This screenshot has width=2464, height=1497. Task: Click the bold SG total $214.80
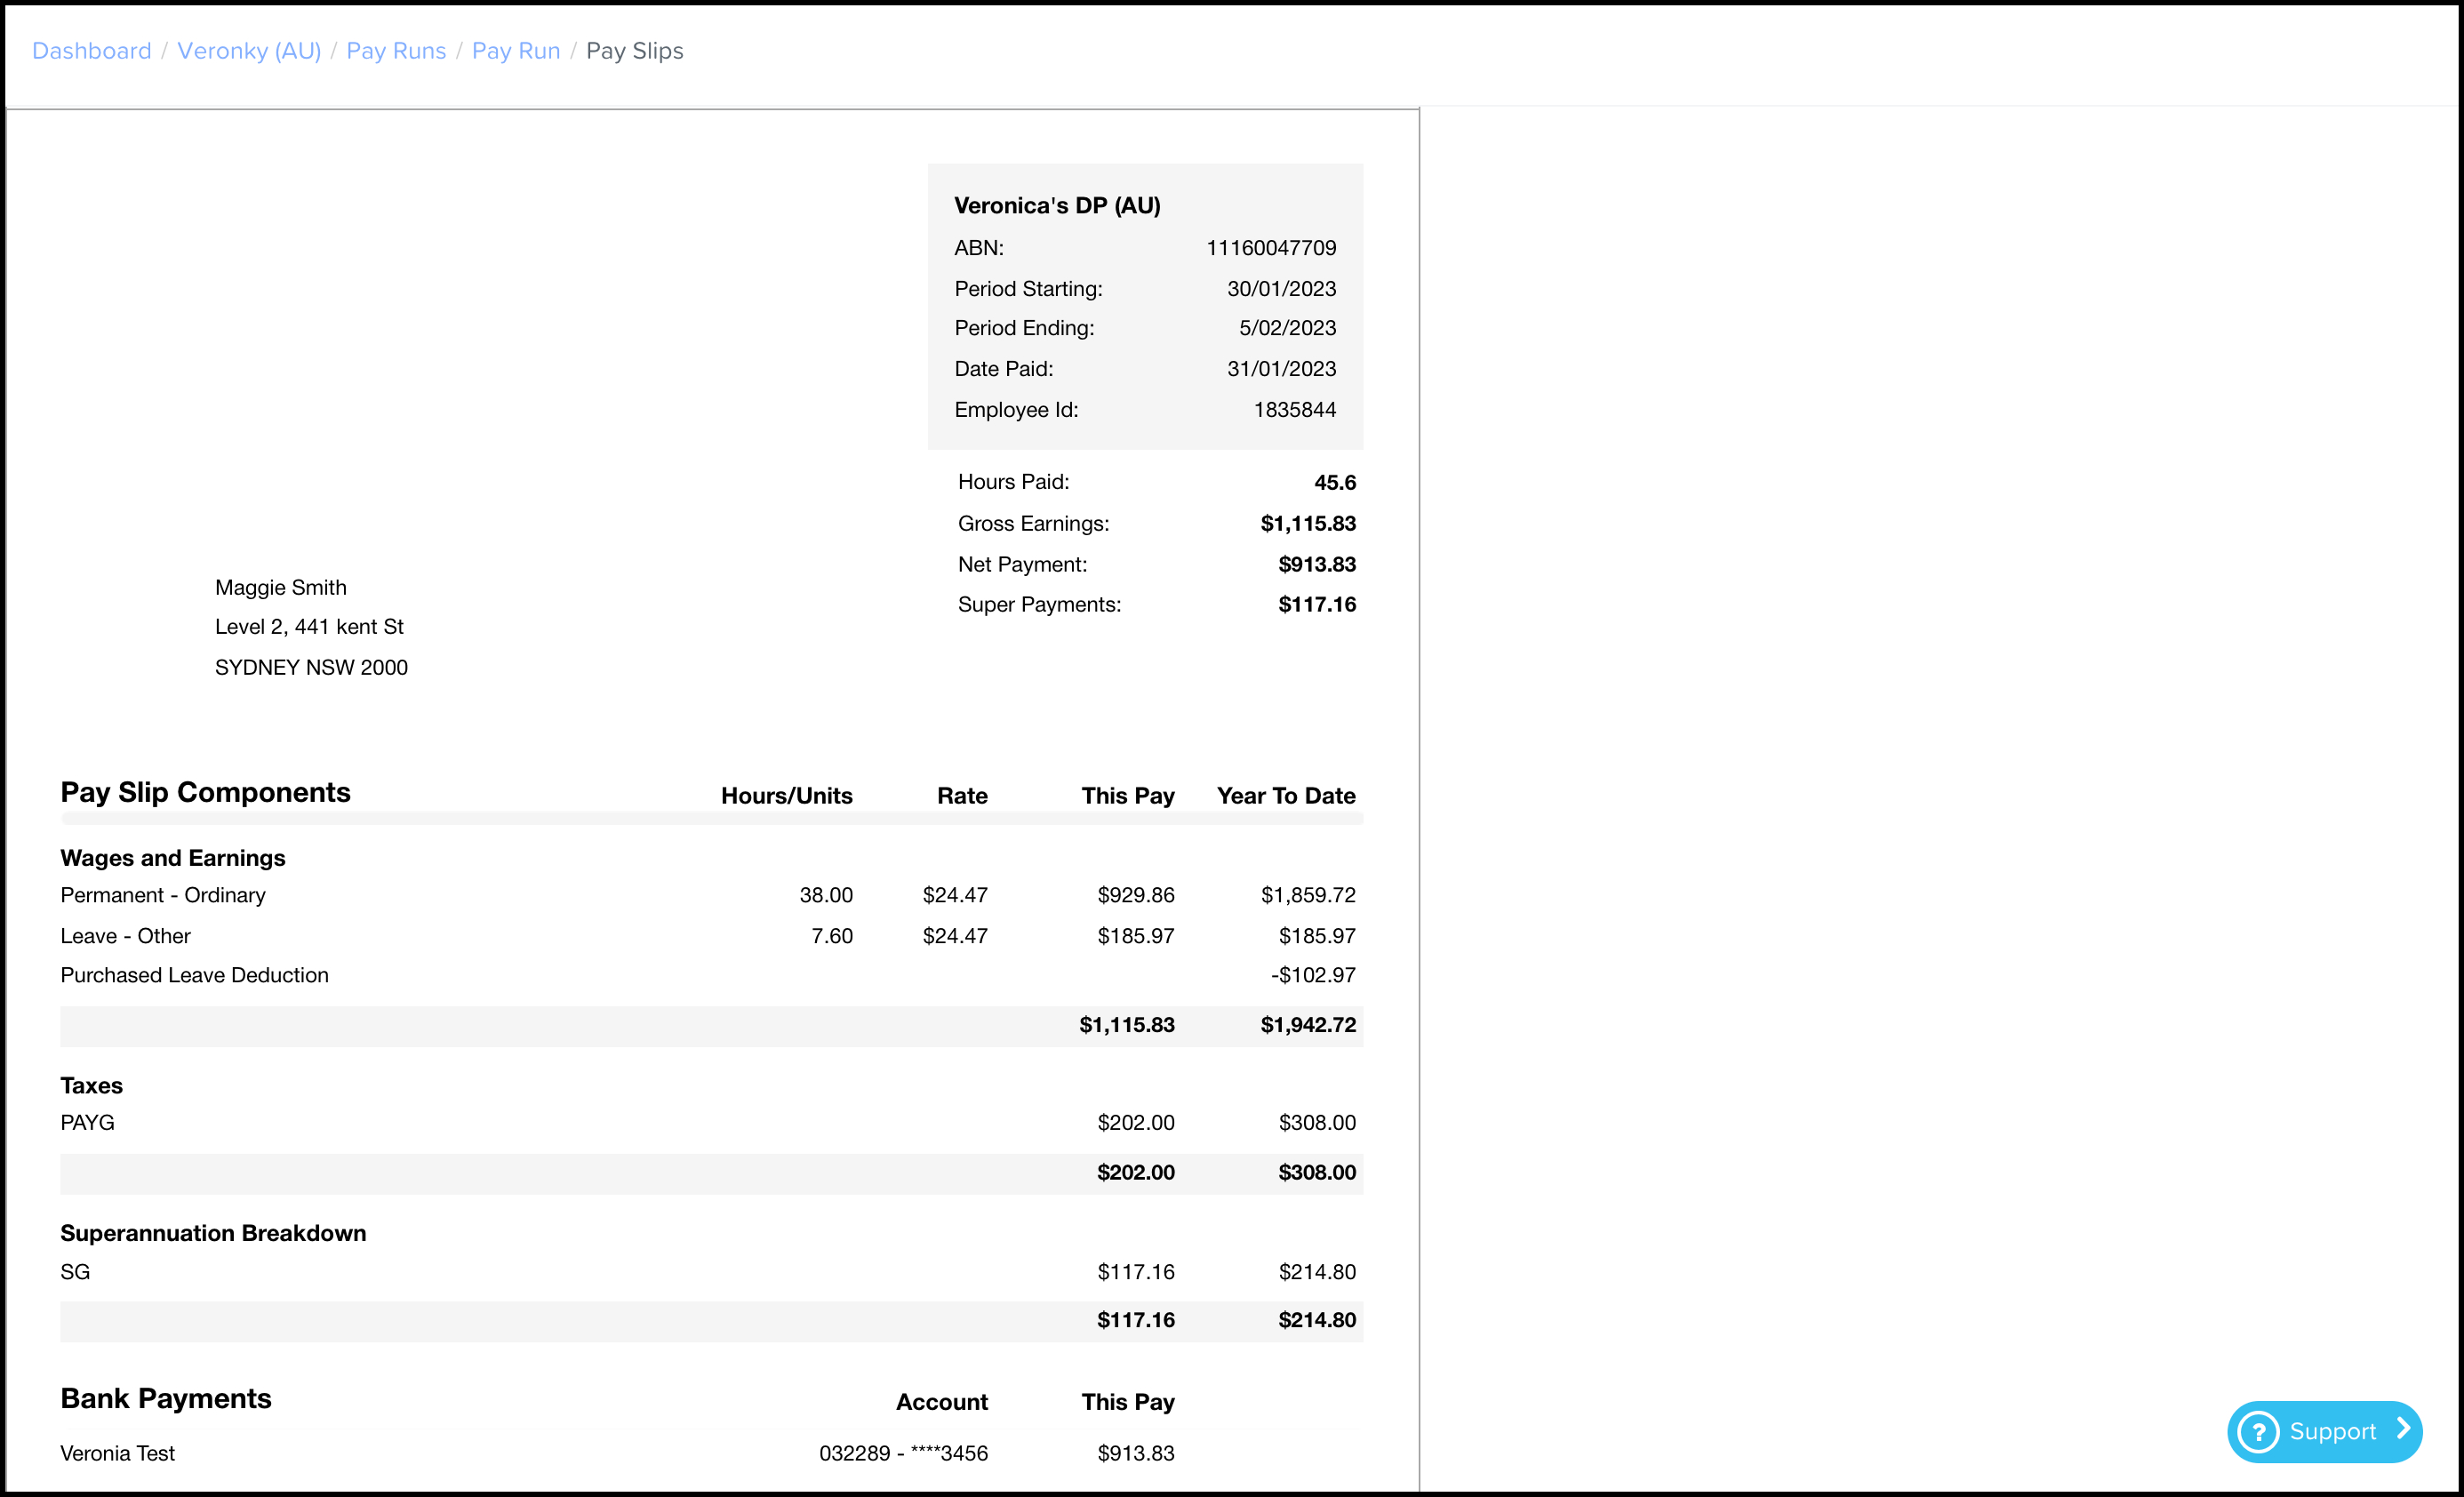point(1317,1320)
